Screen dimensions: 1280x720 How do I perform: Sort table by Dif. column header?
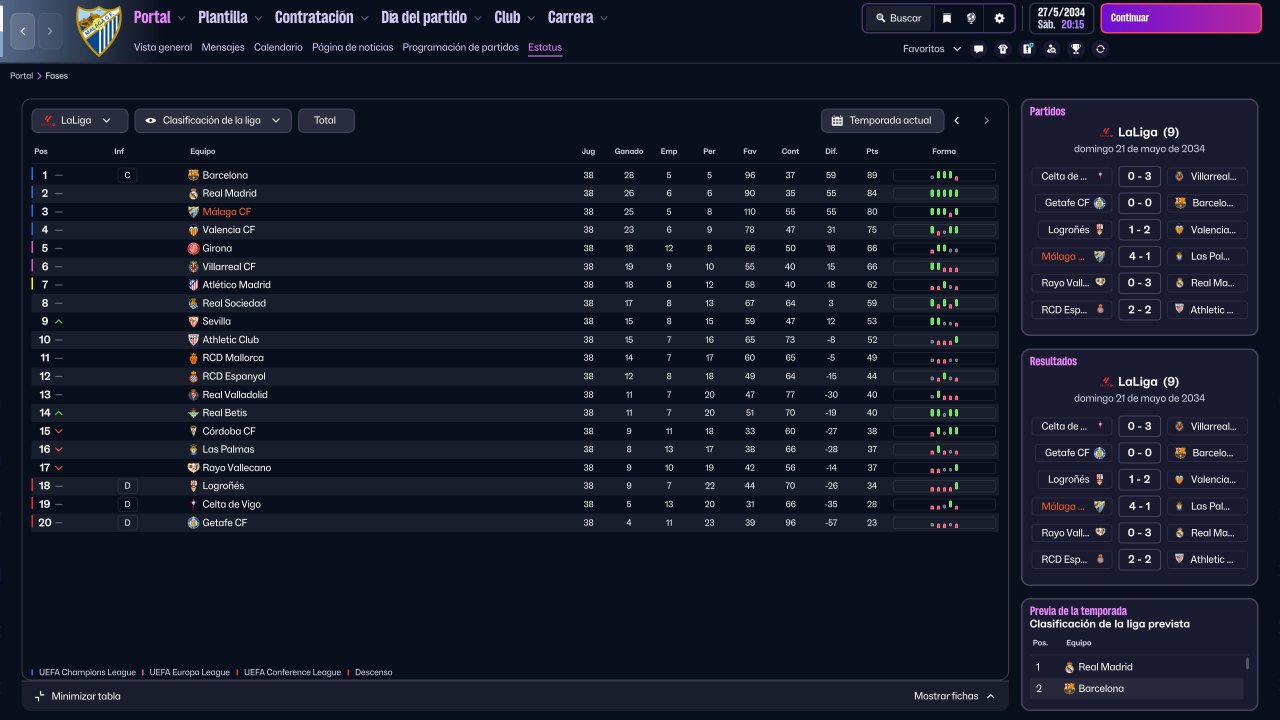831,152
